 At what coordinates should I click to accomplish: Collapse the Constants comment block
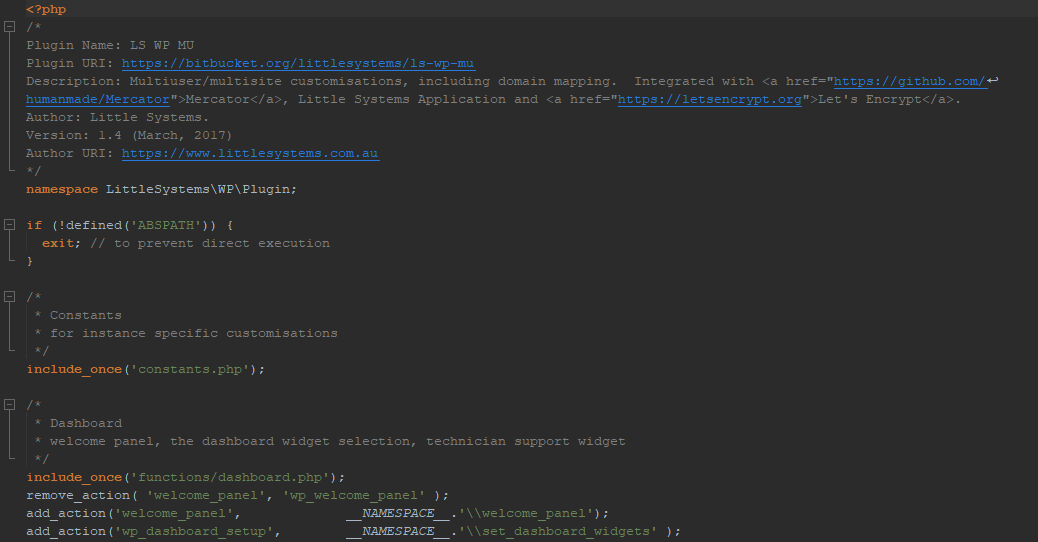click(10, 297)
